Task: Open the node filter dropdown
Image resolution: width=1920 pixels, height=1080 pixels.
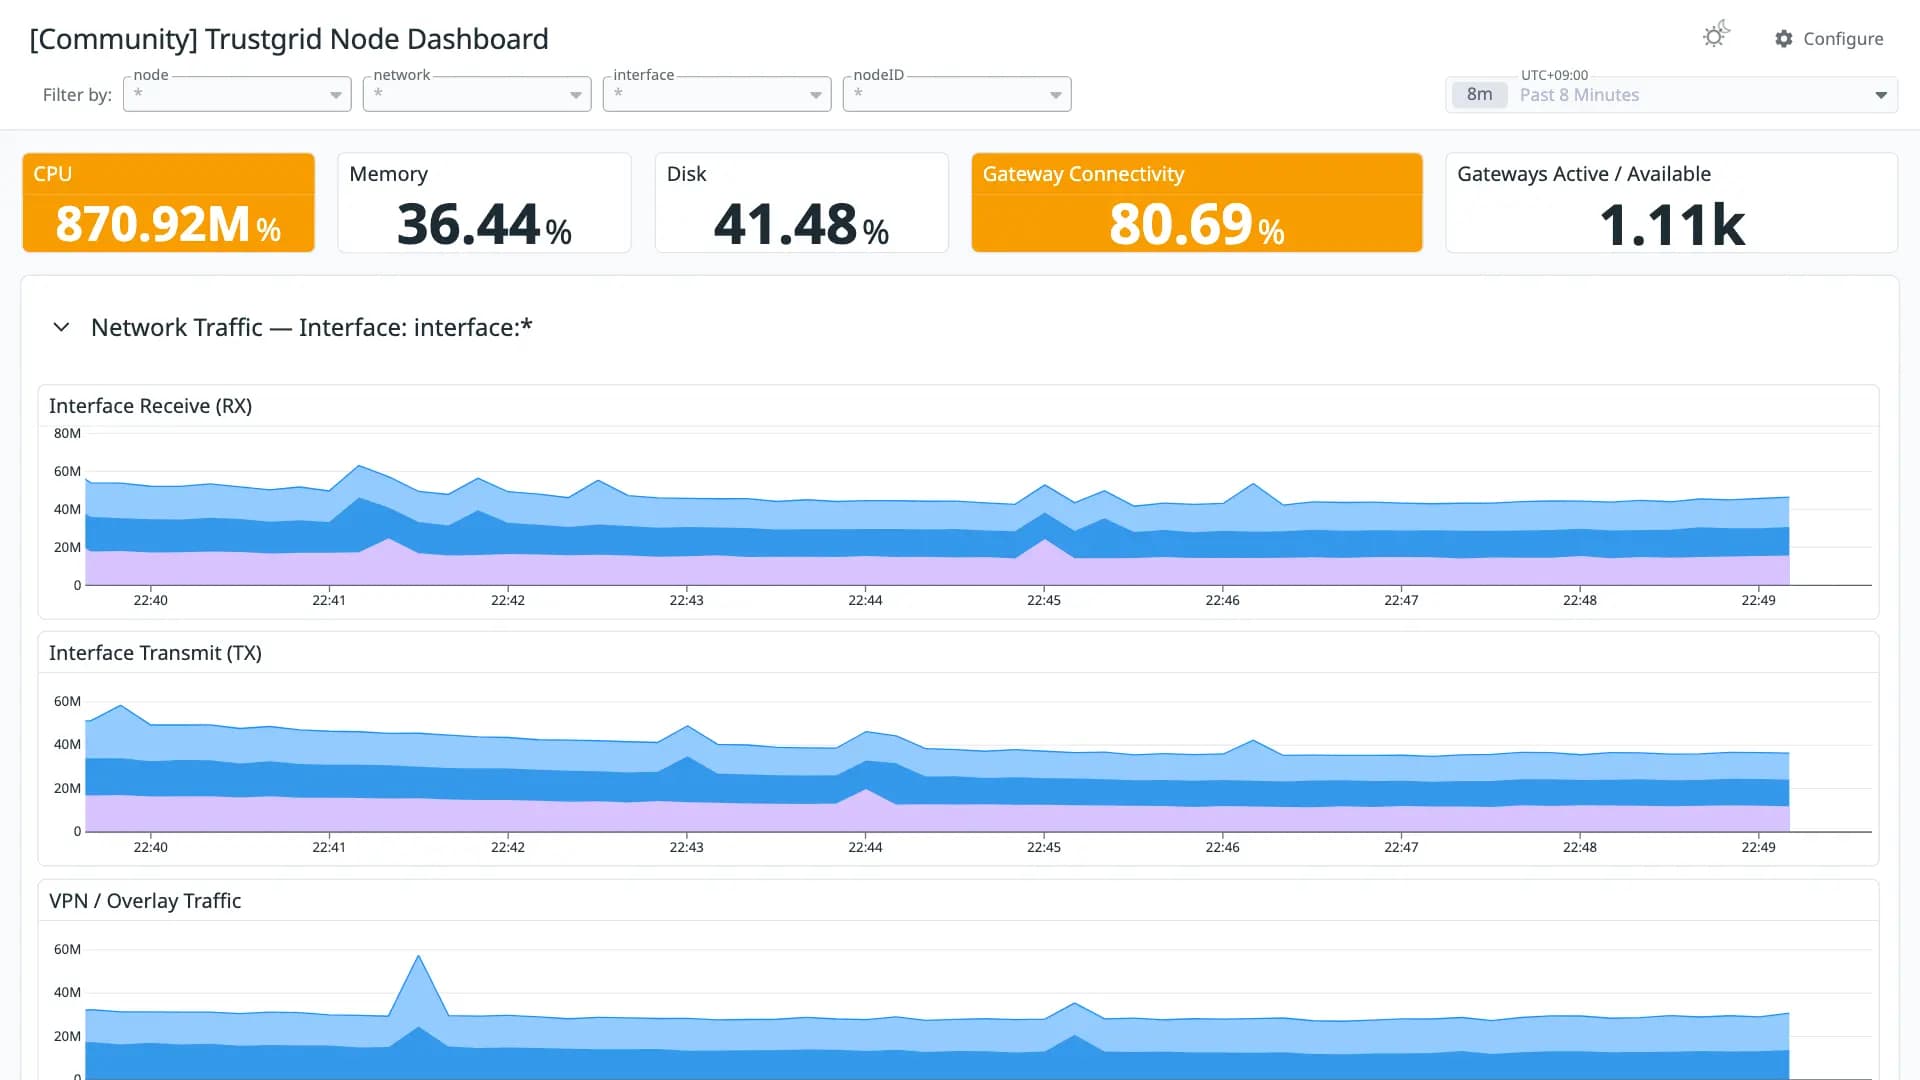Action: (x=237, y=94)
